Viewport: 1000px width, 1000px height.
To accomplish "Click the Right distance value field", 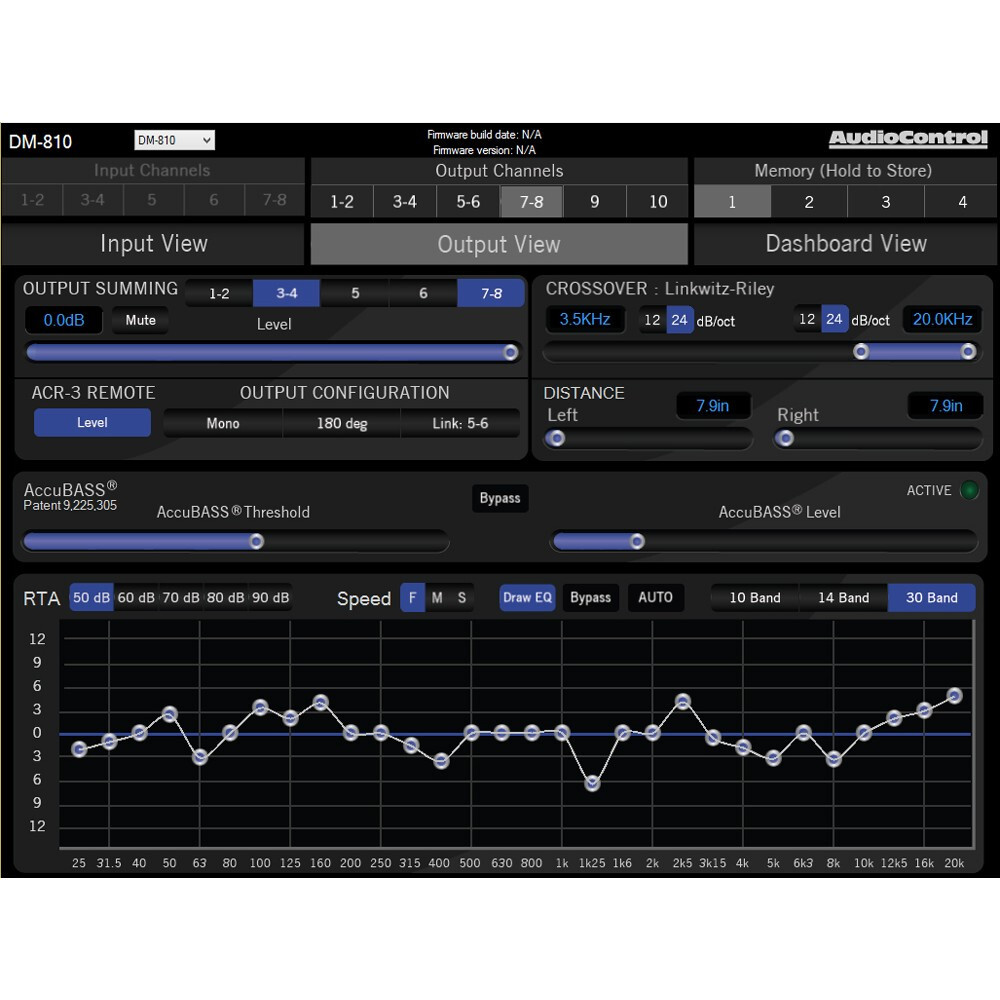I will (946, 406).
